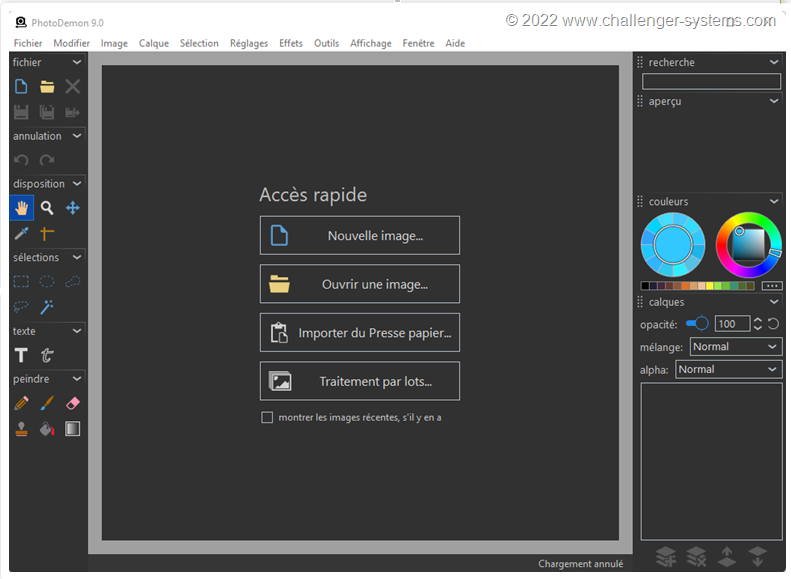Image resolution: width=791 pixels, height=579 pixels.
Task: Select the move layer tool
Action: click(73, 208)
